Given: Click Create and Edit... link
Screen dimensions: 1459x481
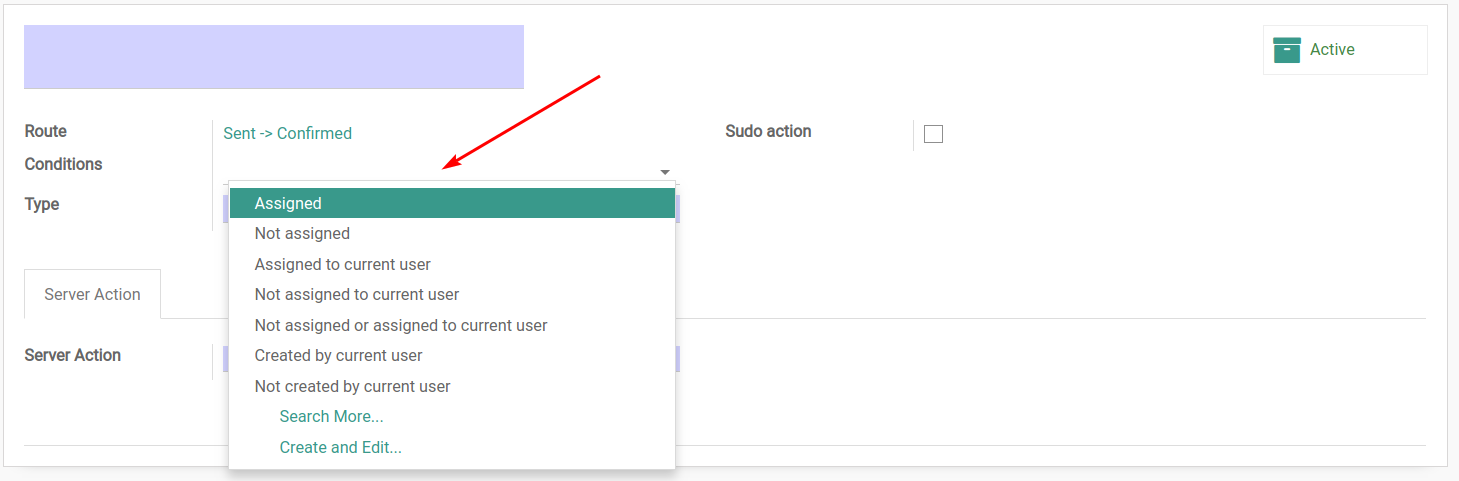Looking at the screenshot, I should click(x=340, y=447).
